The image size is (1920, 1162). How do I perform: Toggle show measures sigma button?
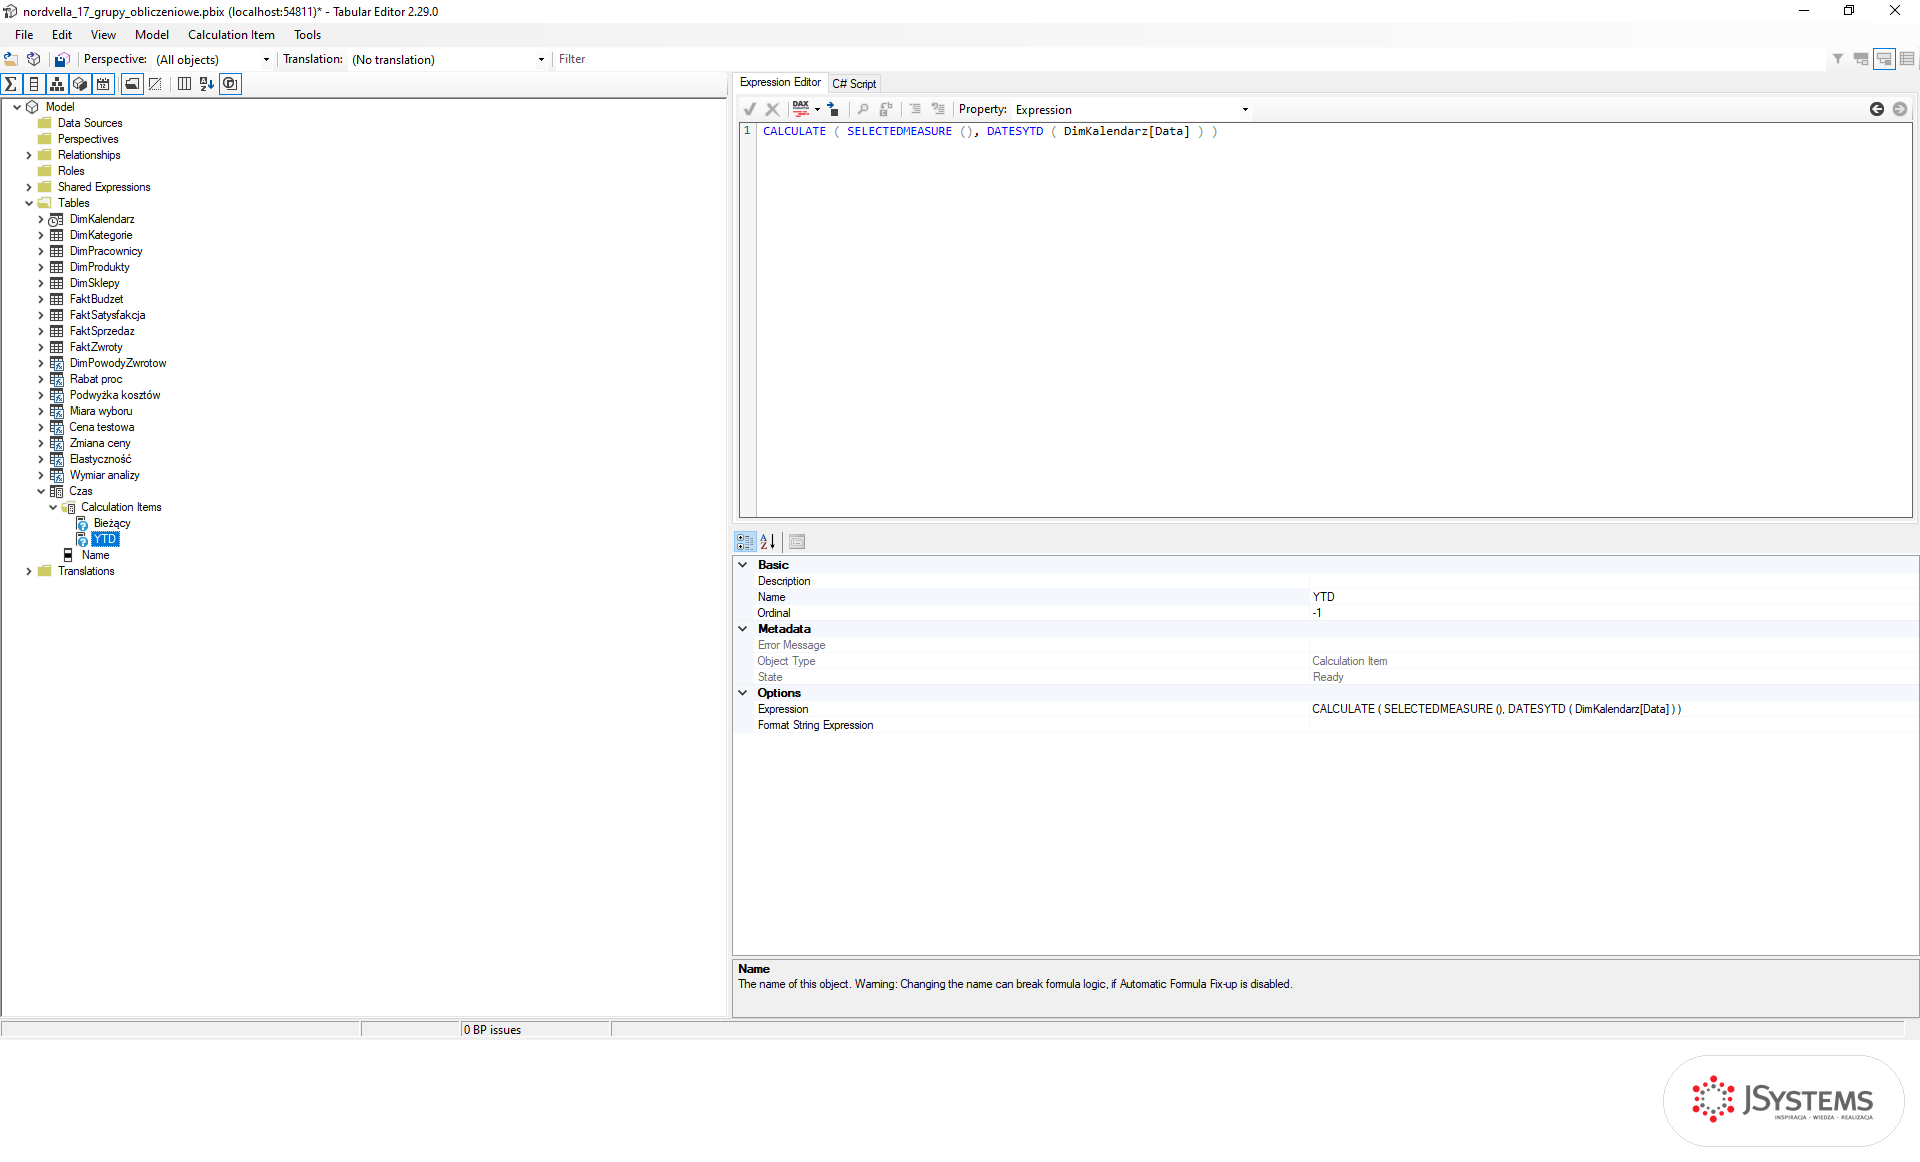coord(11,84)
